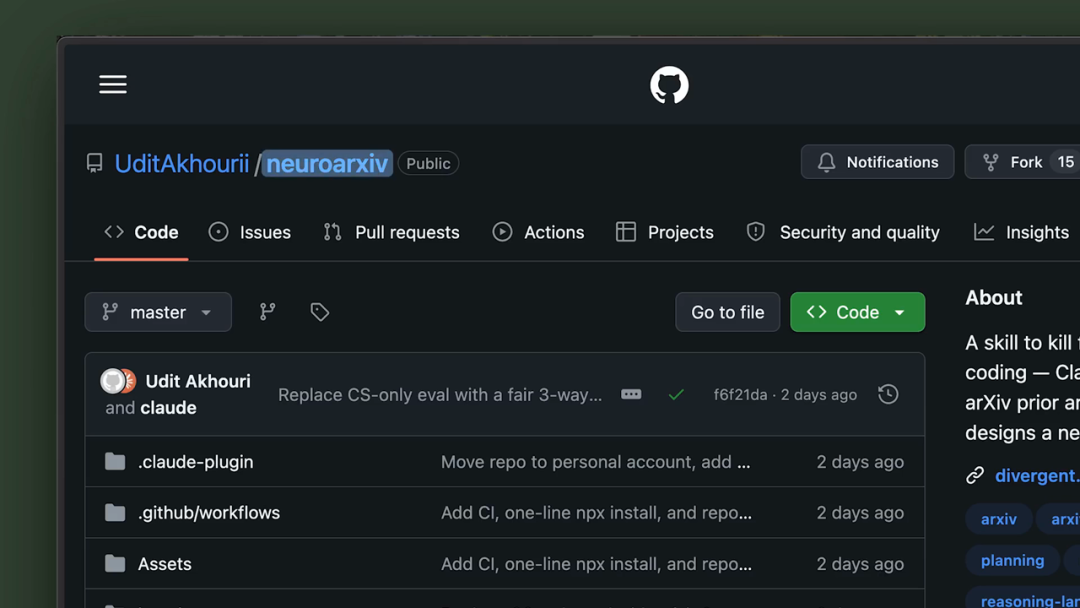This screenshot has width=1080, height=608.
Task: Open commit 'Move repo to personal account'
Action: (596, 462)
